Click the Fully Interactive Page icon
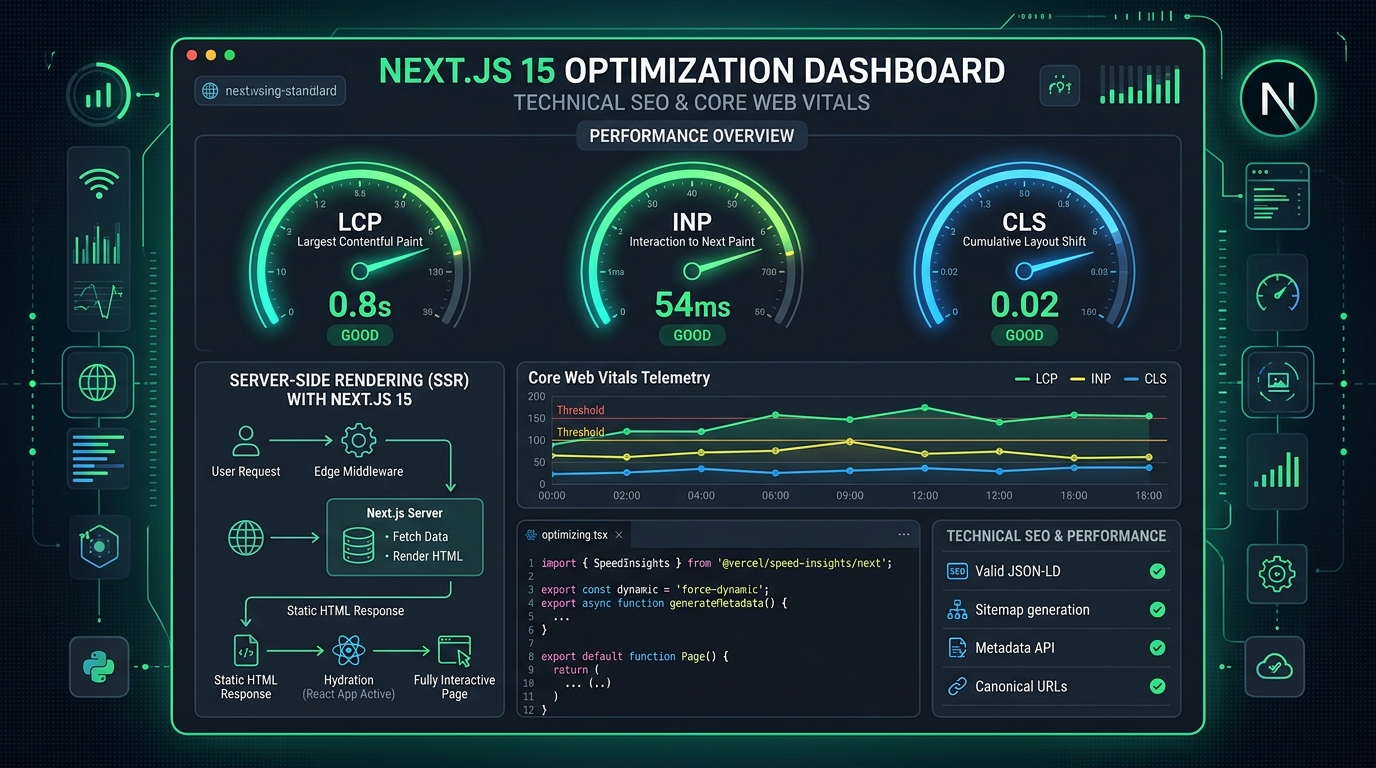The height and width of the screenshot is (768, 1376). click(x=454, y=651)
